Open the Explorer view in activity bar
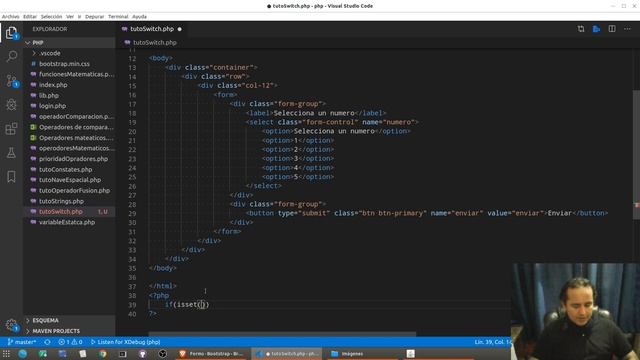This screenshot has height=360, width=640. click(11, 33)
